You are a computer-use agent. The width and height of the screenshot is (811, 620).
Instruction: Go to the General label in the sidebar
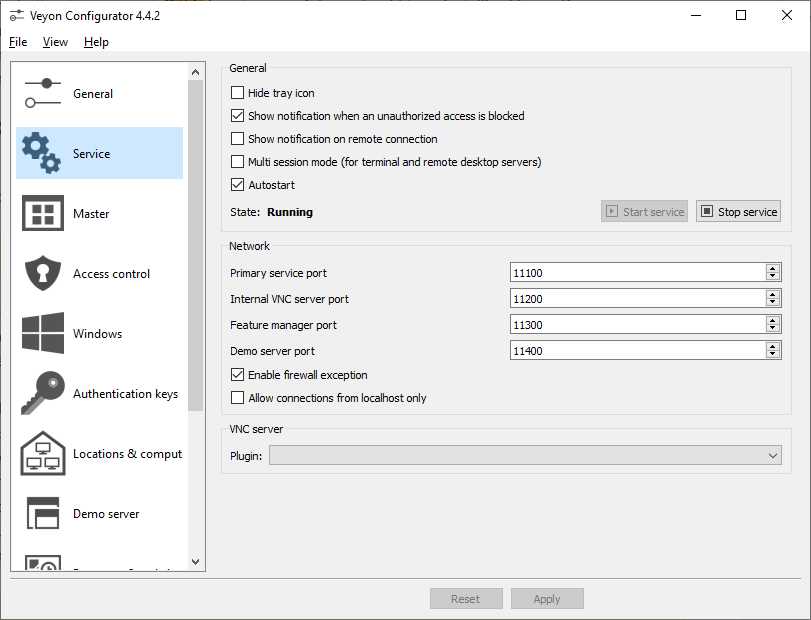coord(93,94)
